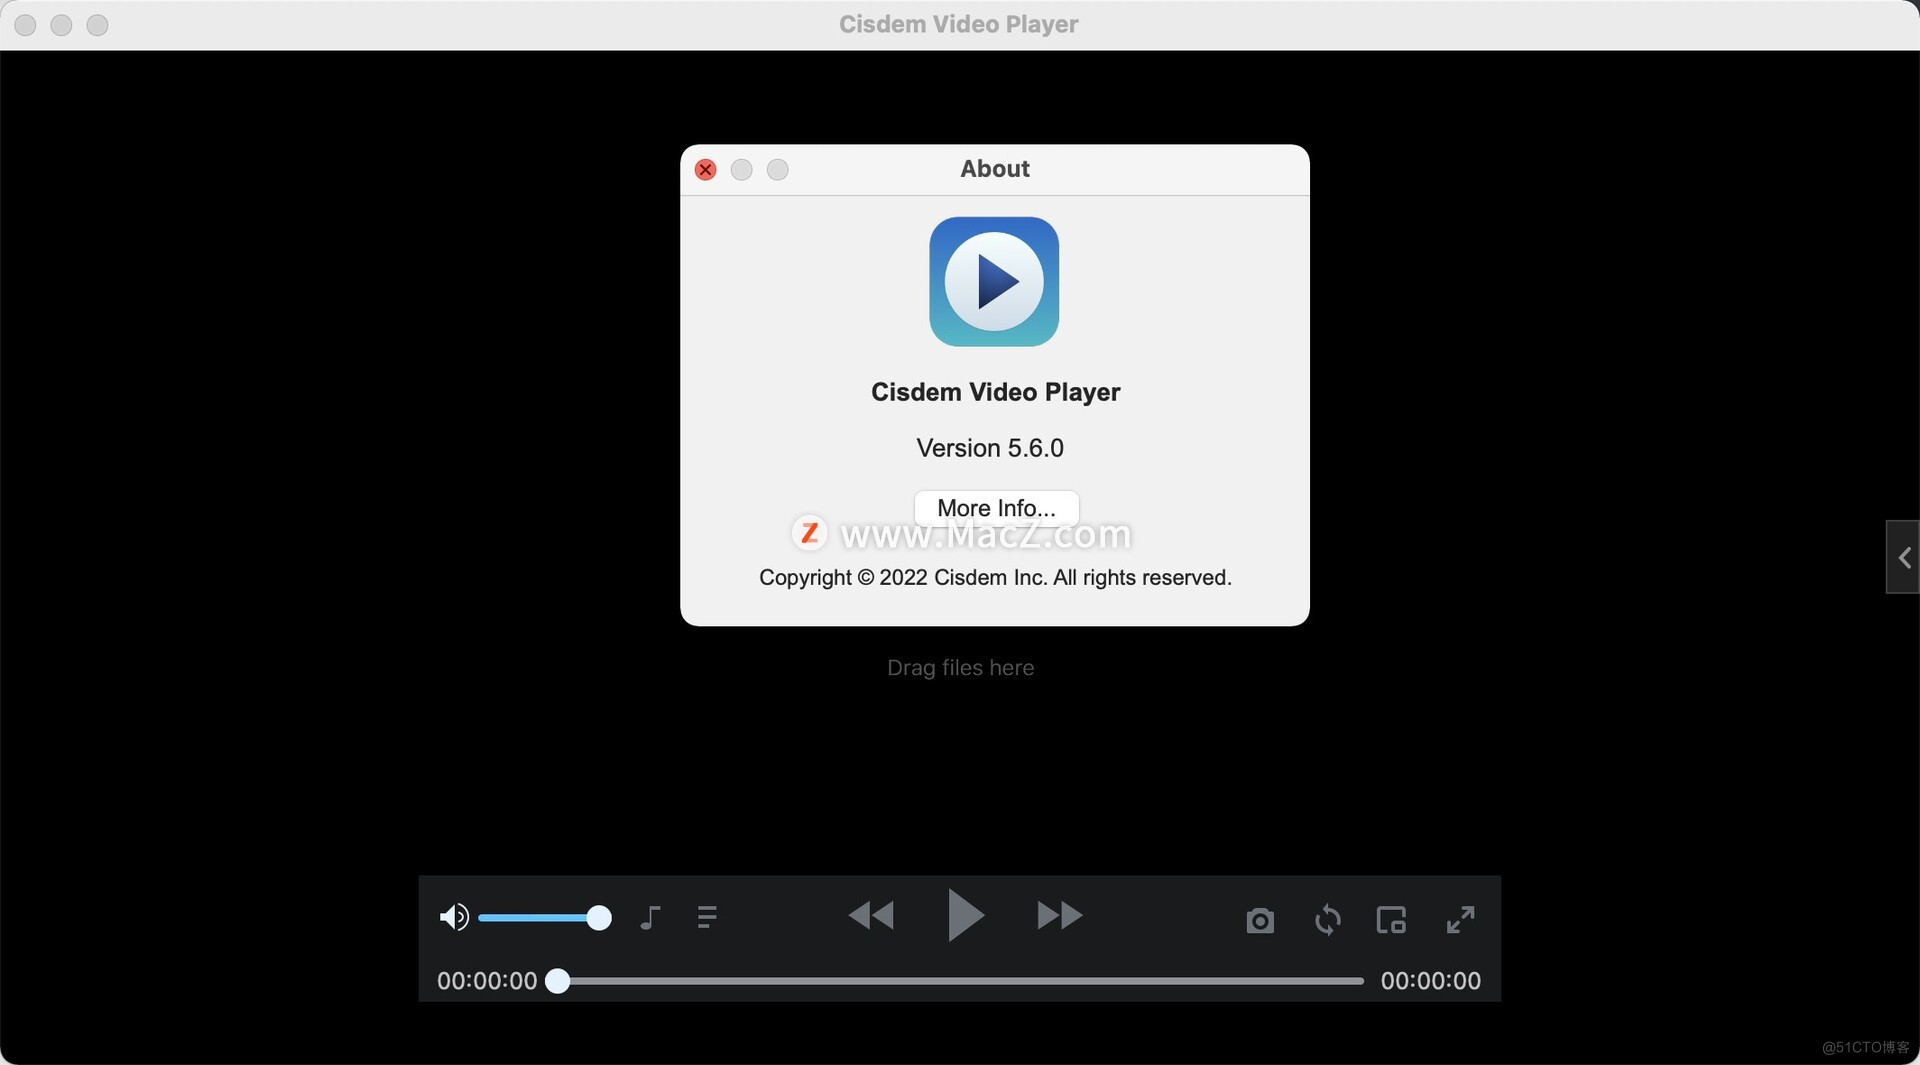1920x1065 pixels.
Task: Click the Cisdem Video Player app icon
Action: pos(994,282)
